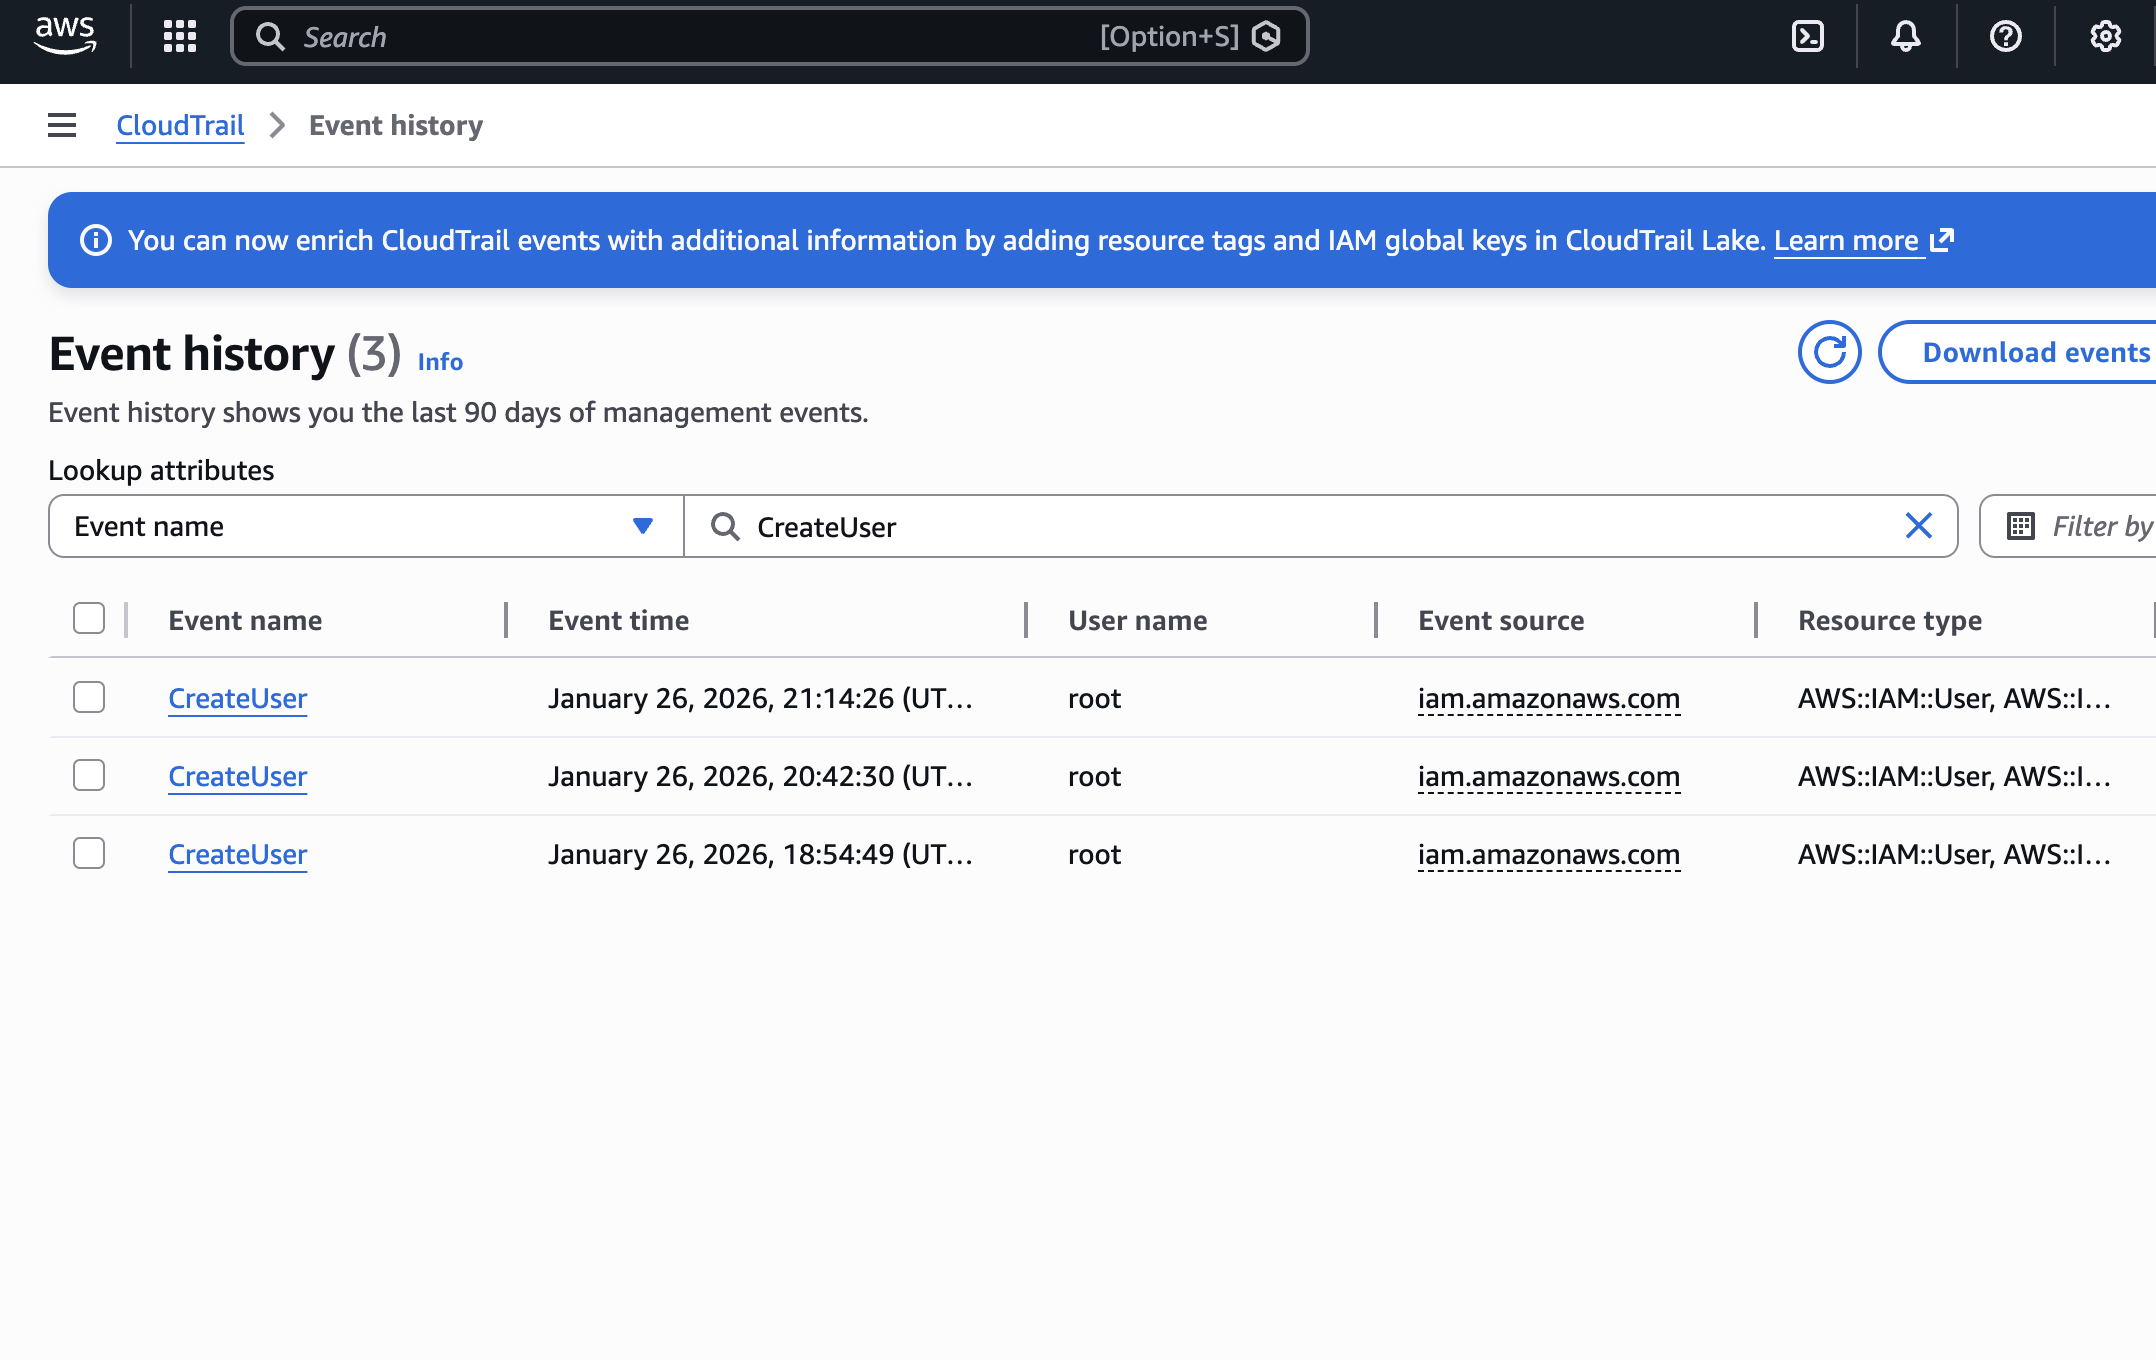Expand the Event name lookup attribute dropdown
Screen dimensions: 2156x1360
[x=366, y=526]
